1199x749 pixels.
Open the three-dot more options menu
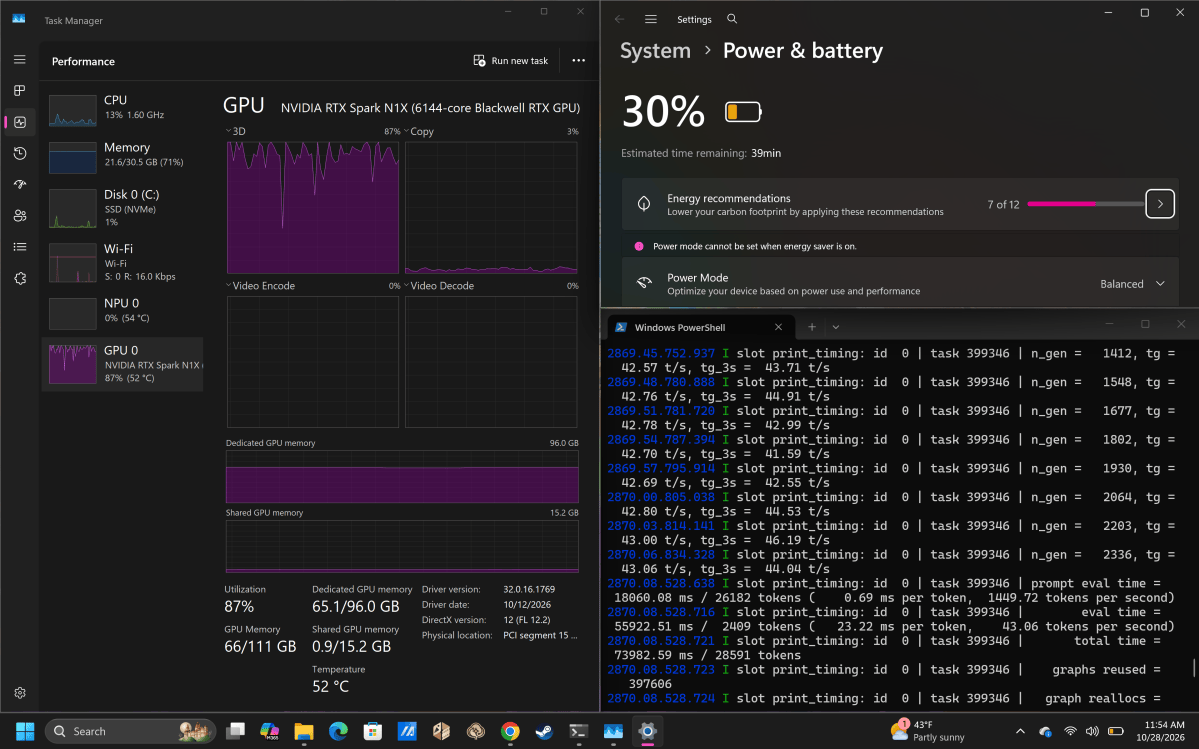tap(579, 60)
